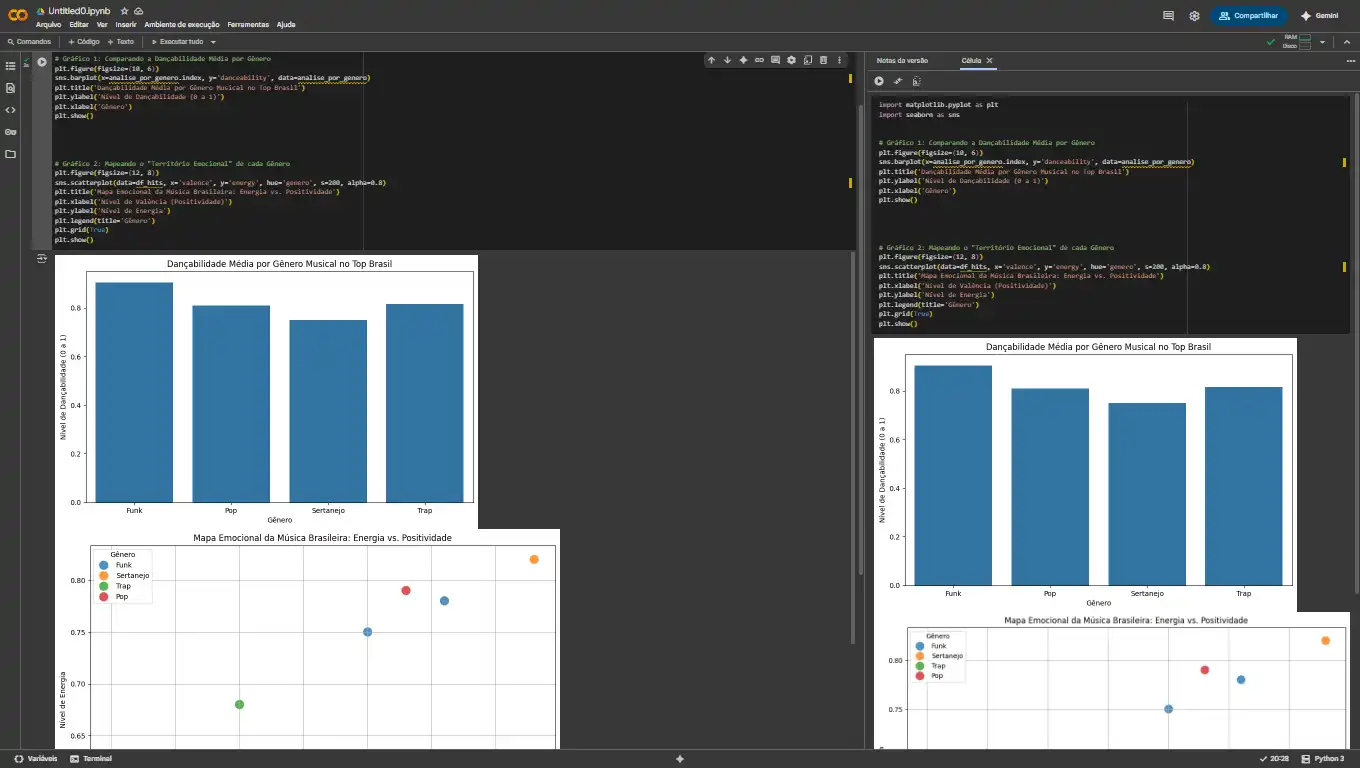The image size is (1360, 768).
Task: Click the 20:28 execution status indicator
Action: click(x=1272, y=759)
